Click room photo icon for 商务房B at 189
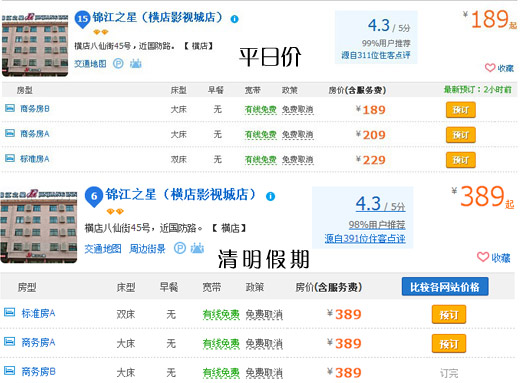 pos(10,108)
